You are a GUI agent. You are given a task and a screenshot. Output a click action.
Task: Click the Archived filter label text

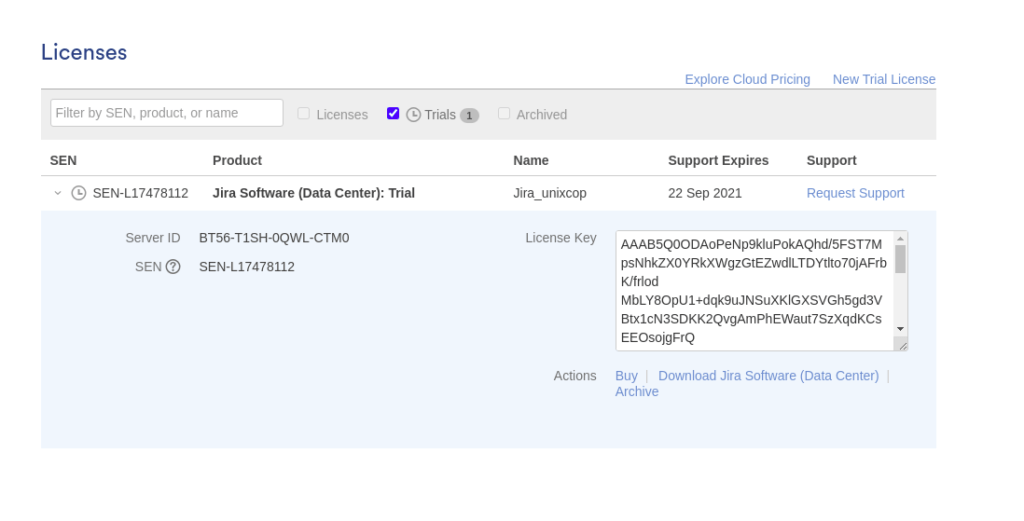pos(541,114)
